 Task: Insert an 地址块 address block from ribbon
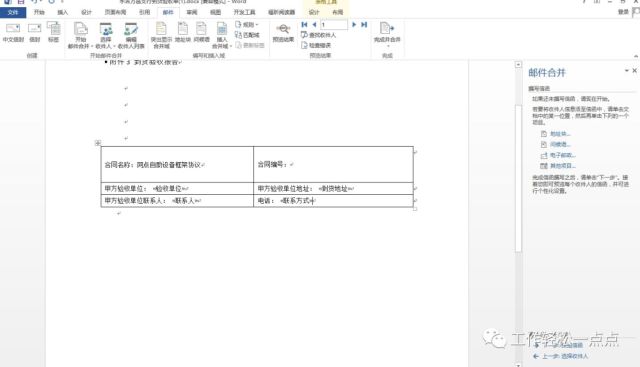pyautogui.click(x=183, y=32)
